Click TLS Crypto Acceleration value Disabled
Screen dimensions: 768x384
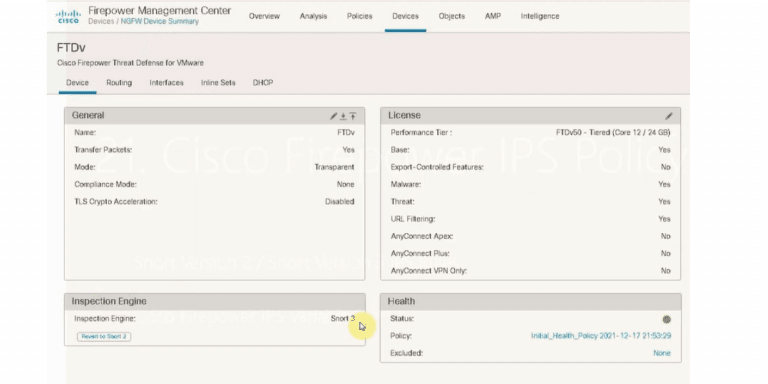point(339,201)
